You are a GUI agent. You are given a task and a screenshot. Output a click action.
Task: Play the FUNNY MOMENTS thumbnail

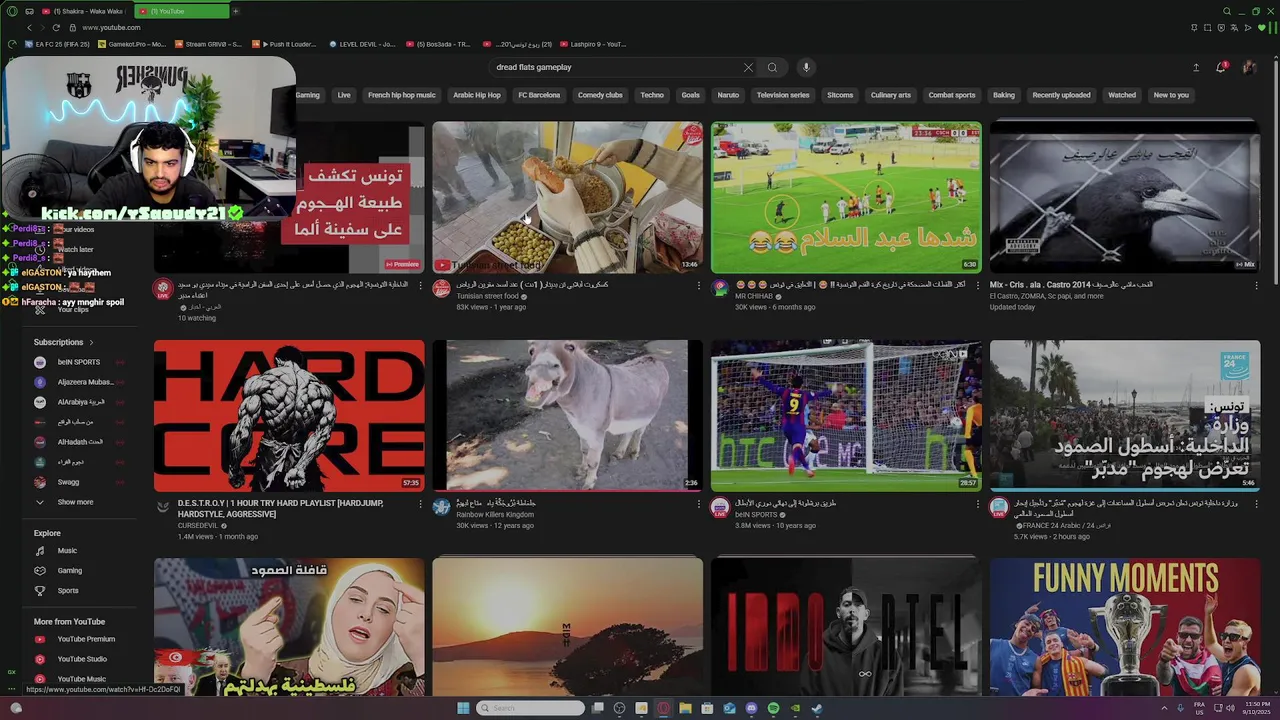pos(1125,627)
